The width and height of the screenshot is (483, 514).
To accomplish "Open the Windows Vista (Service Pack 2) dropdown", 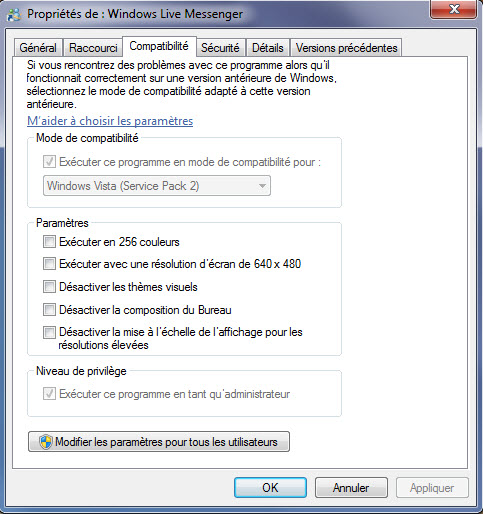I will click(x=157, y=186).
